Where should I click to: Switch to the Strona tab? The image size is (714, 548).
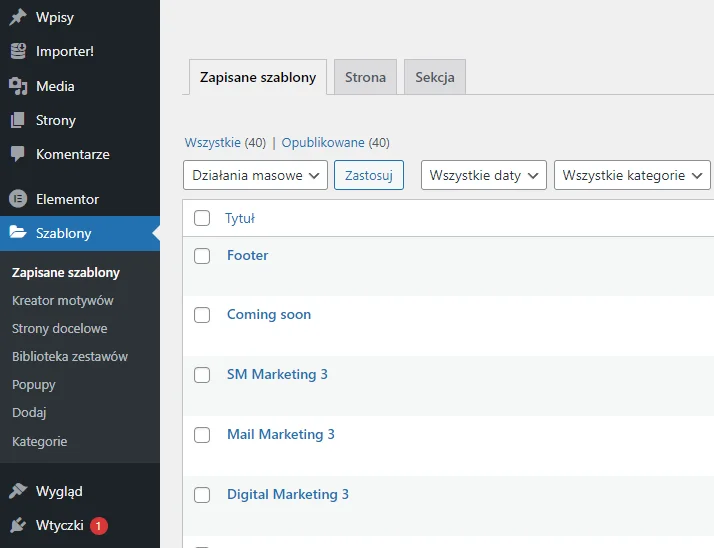coord(365,77)
